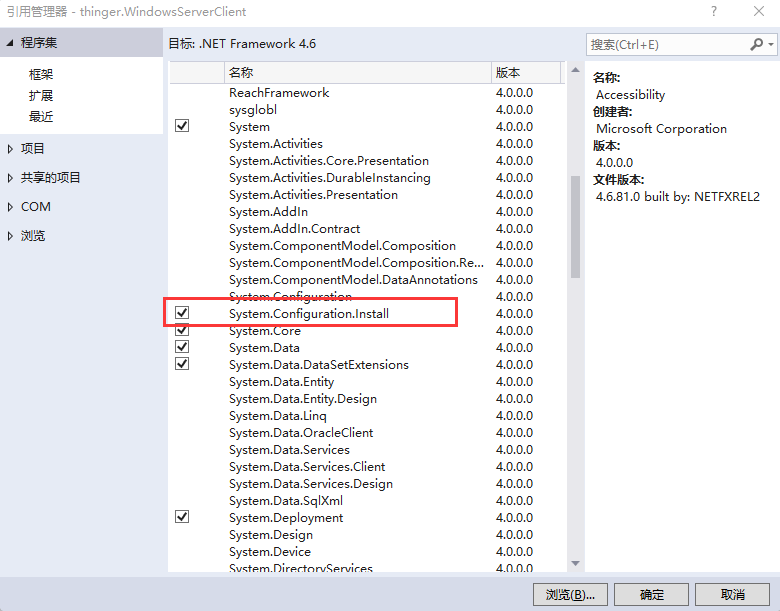Screen dimensions: 780x611
Task: Select the System.AddIn.Contract row
Action: pos(367,228)
